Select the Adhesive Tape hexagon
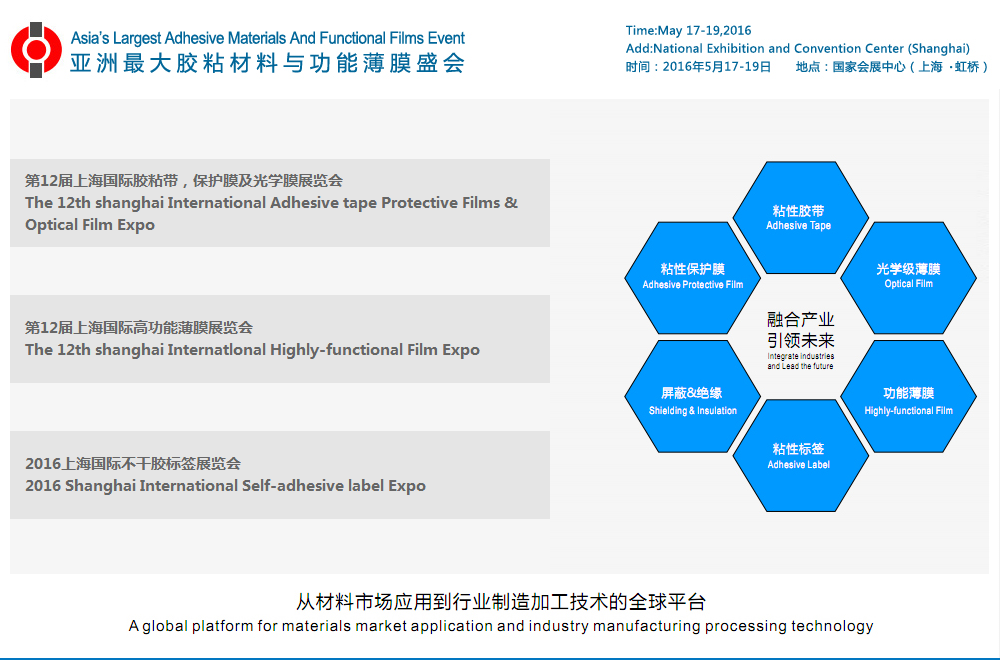 798,218
